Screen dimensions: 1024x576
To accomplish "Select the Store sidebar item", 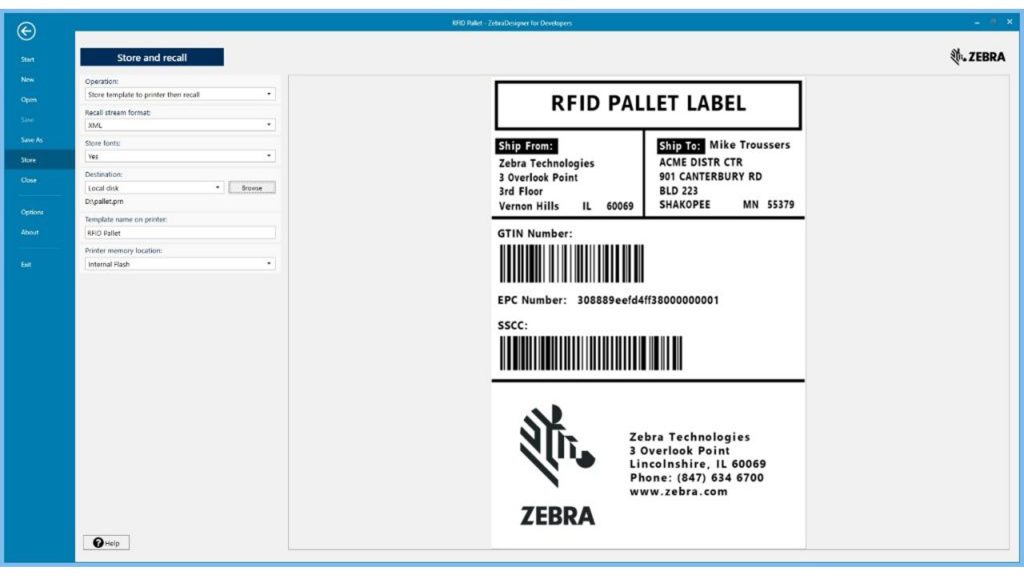I will (29, 160).
